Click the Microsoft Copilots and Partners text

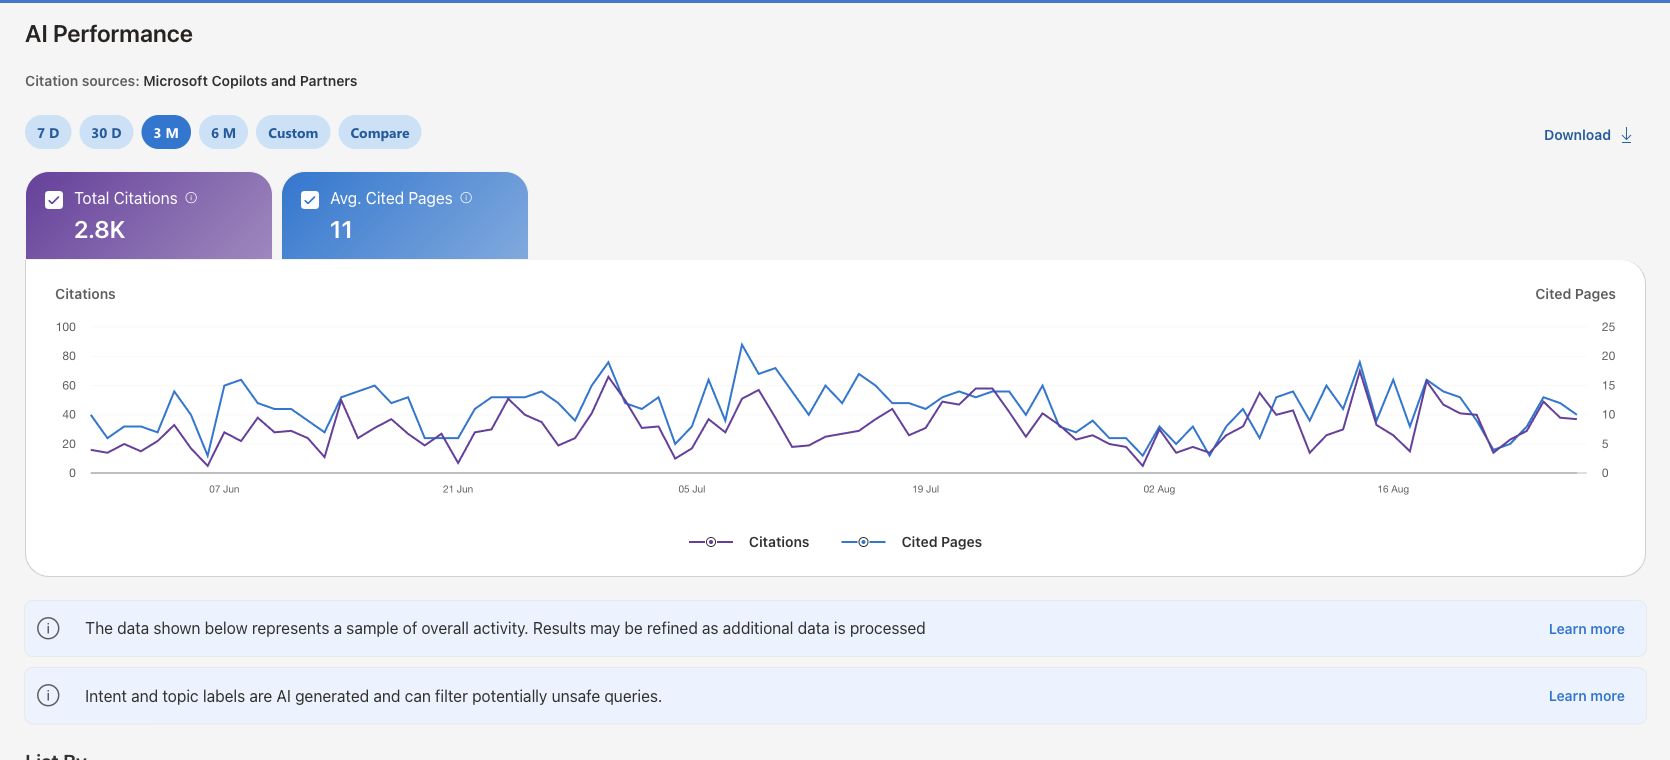coord(250,81)
